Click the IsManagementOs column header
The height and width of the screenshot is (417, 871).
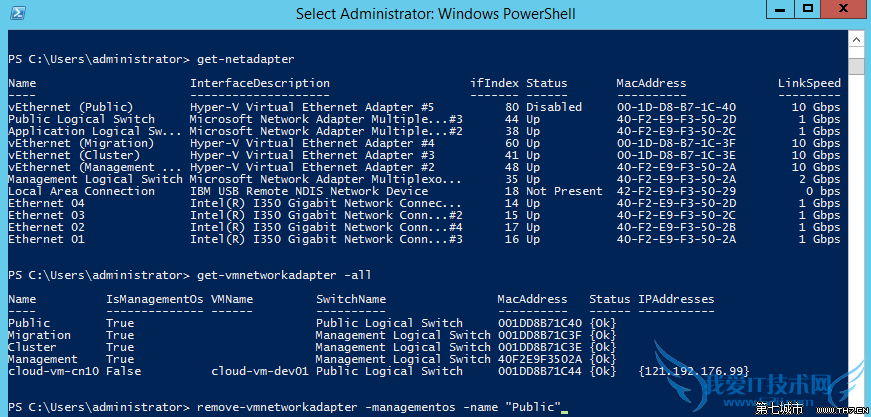coord(154,299)
